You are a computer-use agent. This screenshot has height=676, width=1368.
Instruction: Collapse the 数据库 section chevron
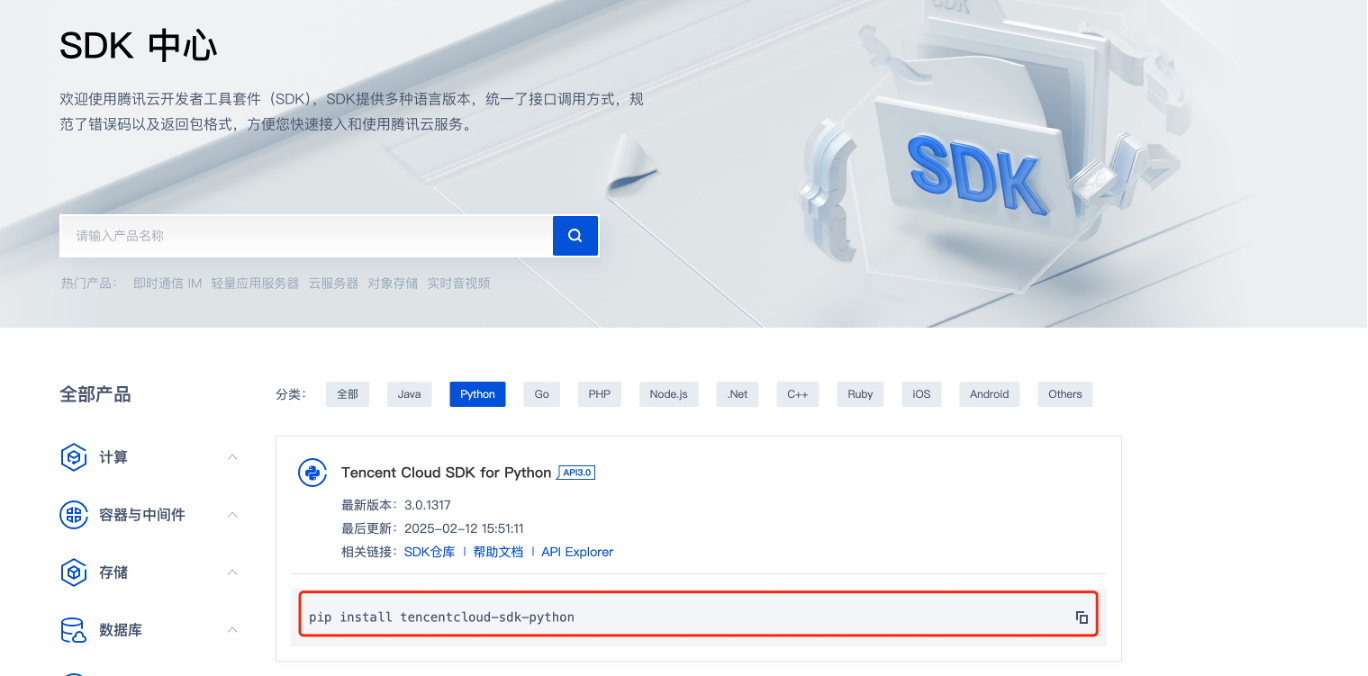click(x=232, y=631)
